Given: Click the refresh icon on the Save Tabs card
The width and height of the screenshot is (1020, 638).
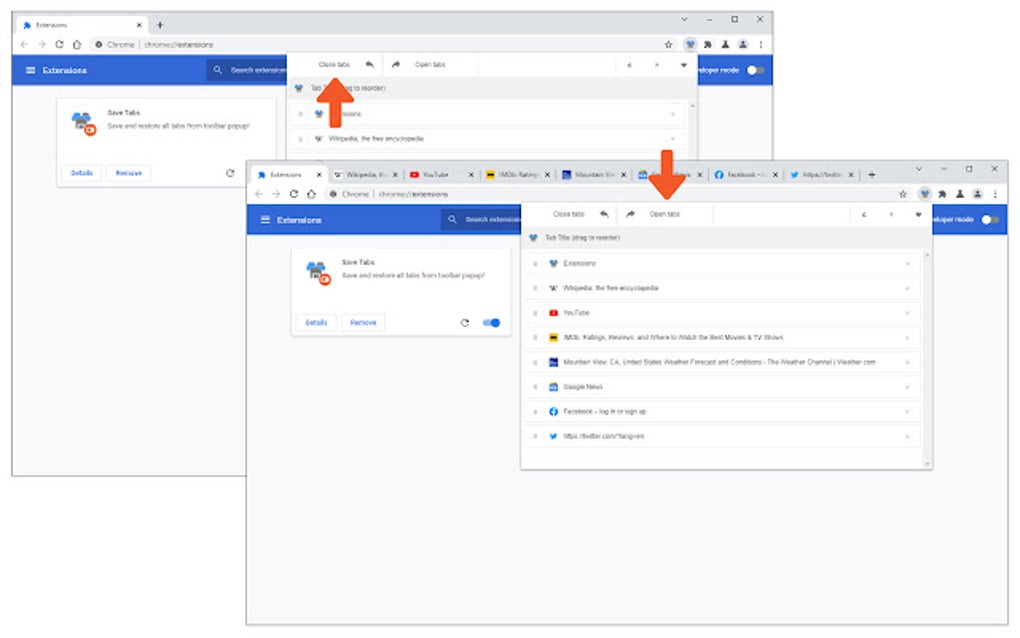Looking at the screenshot, I should coord(465,323).
